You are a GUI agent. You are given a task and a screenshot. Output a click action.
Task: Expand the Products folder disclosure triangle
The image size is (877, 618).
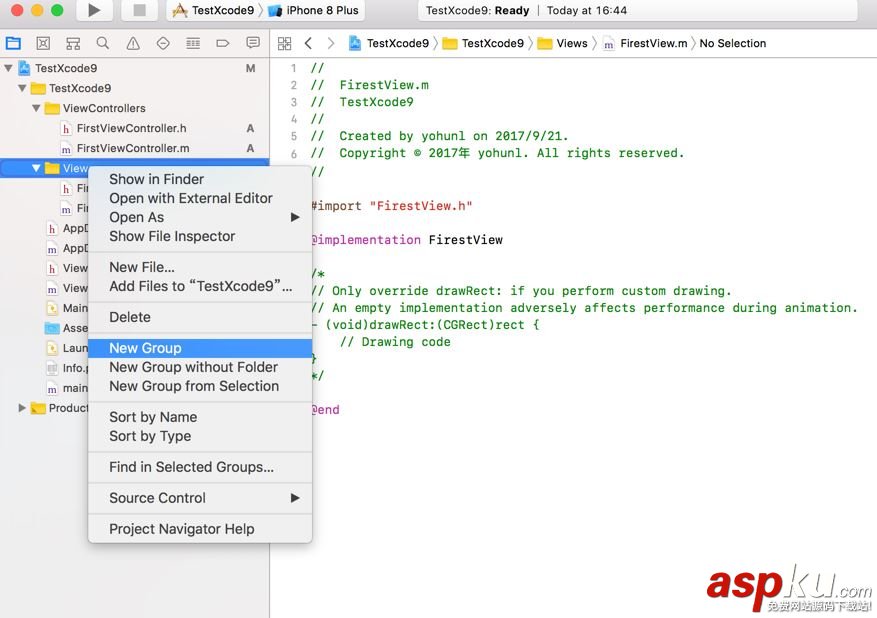point(20,408)
